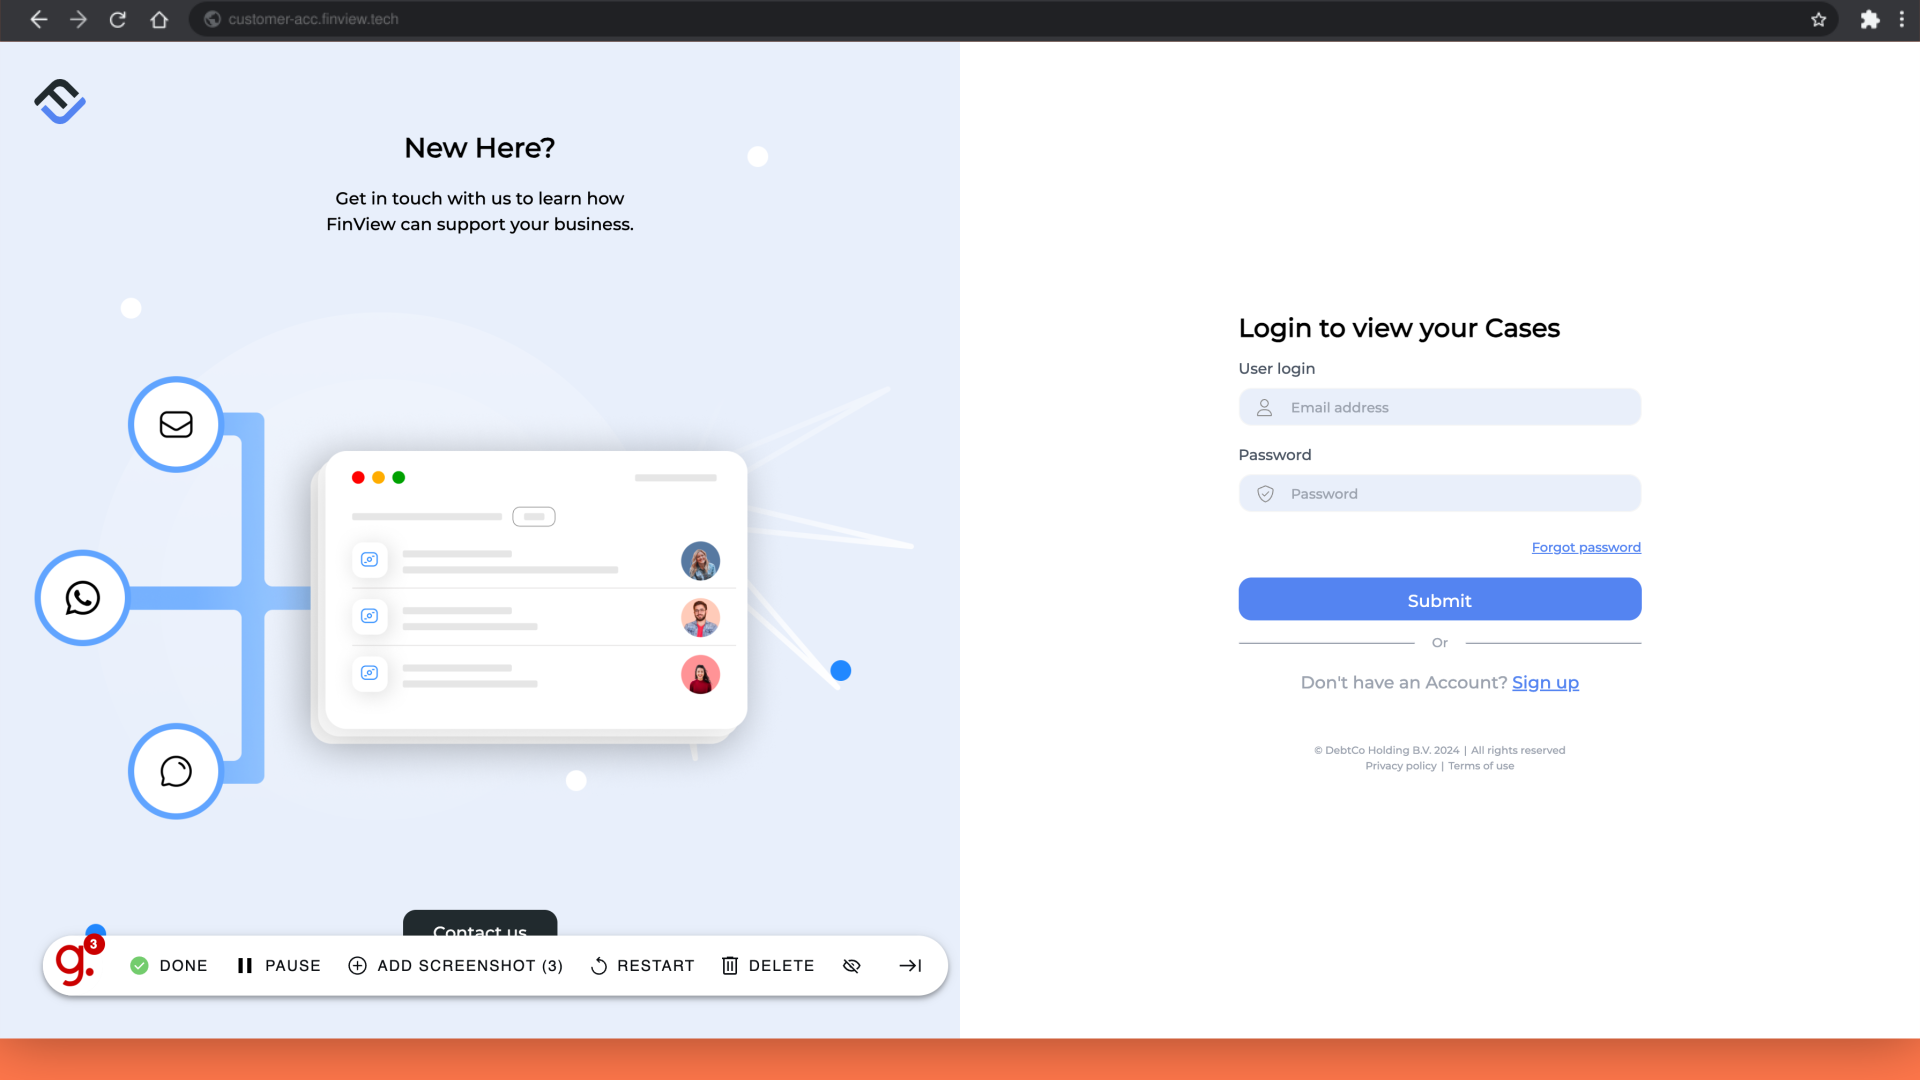
Task: Click the Forgot password link
Action: click(x=1585, y=546)
